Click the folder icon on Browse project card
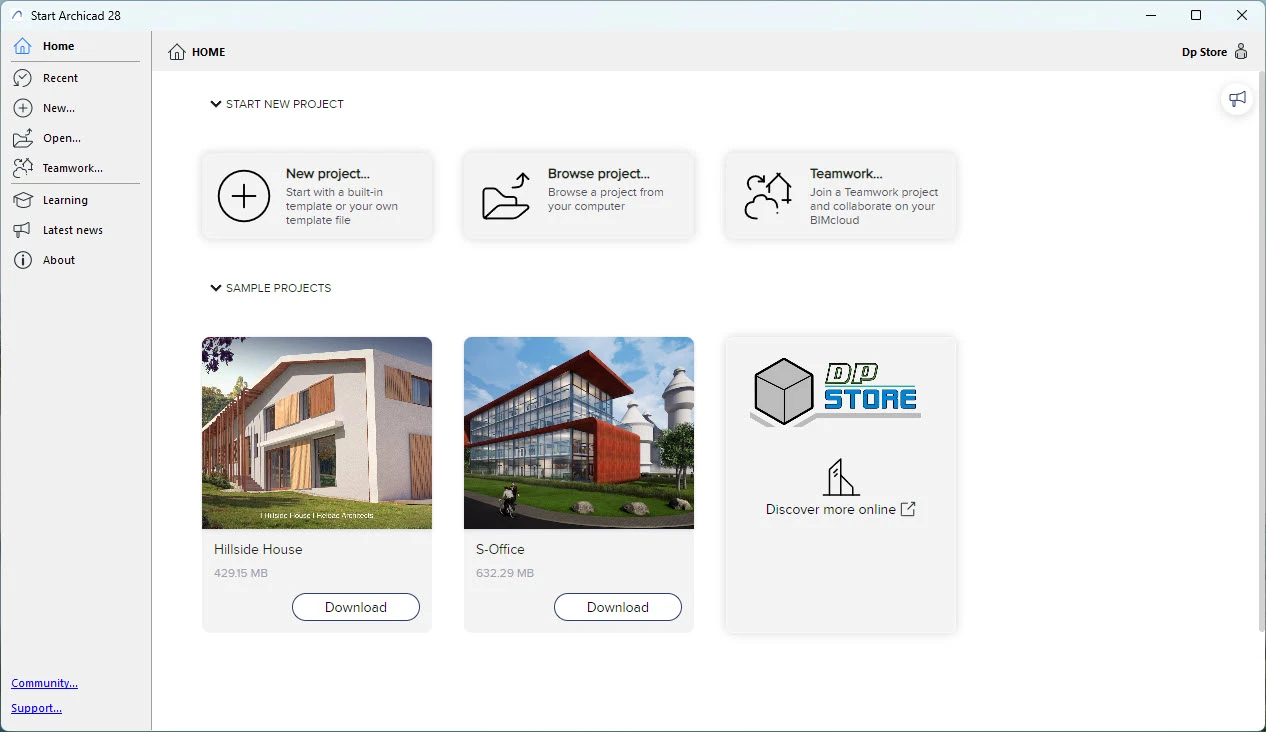 [x=506, y=196]
